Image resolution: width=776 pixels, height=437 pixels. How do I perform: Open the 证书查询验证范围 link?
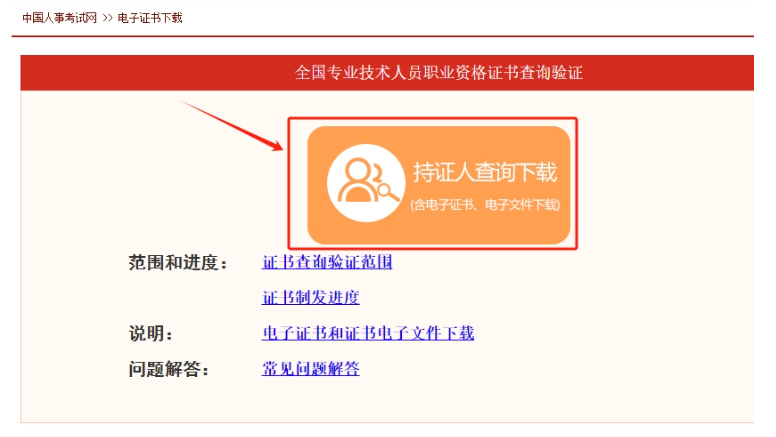(x=327, y=262)
